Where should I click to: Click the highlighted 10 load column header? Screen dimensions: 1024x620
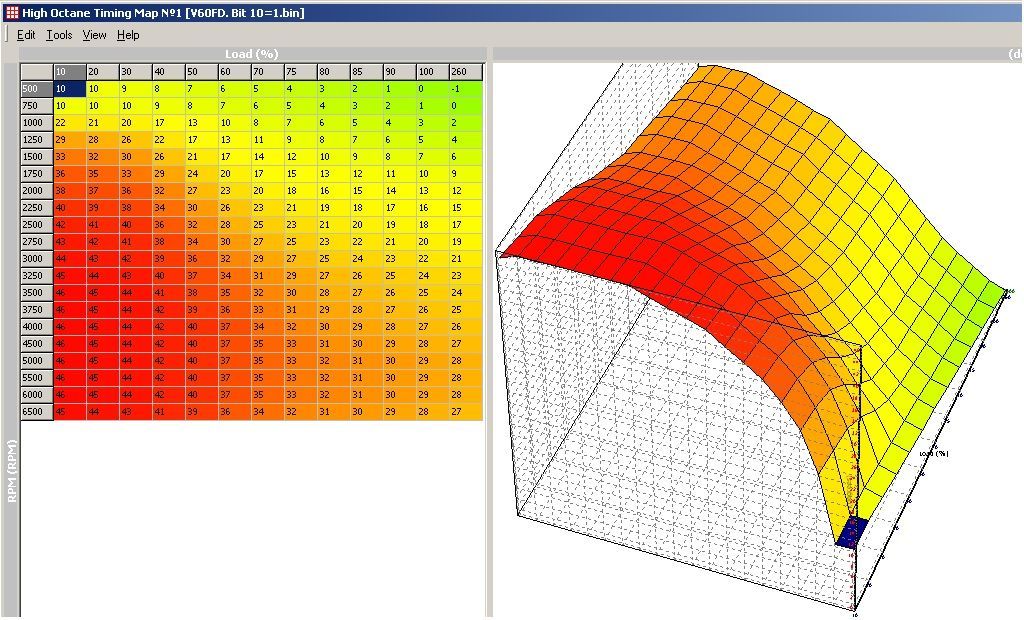[x=69, y=72]
